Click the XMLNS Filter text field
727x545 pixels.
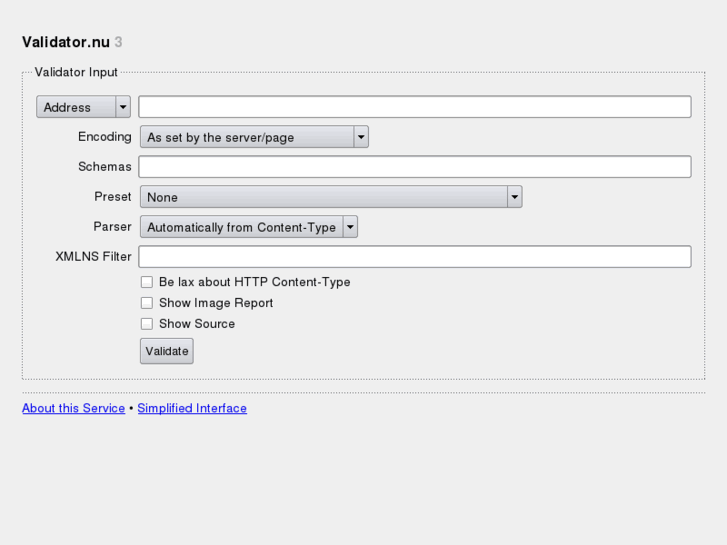click(415, 256)
